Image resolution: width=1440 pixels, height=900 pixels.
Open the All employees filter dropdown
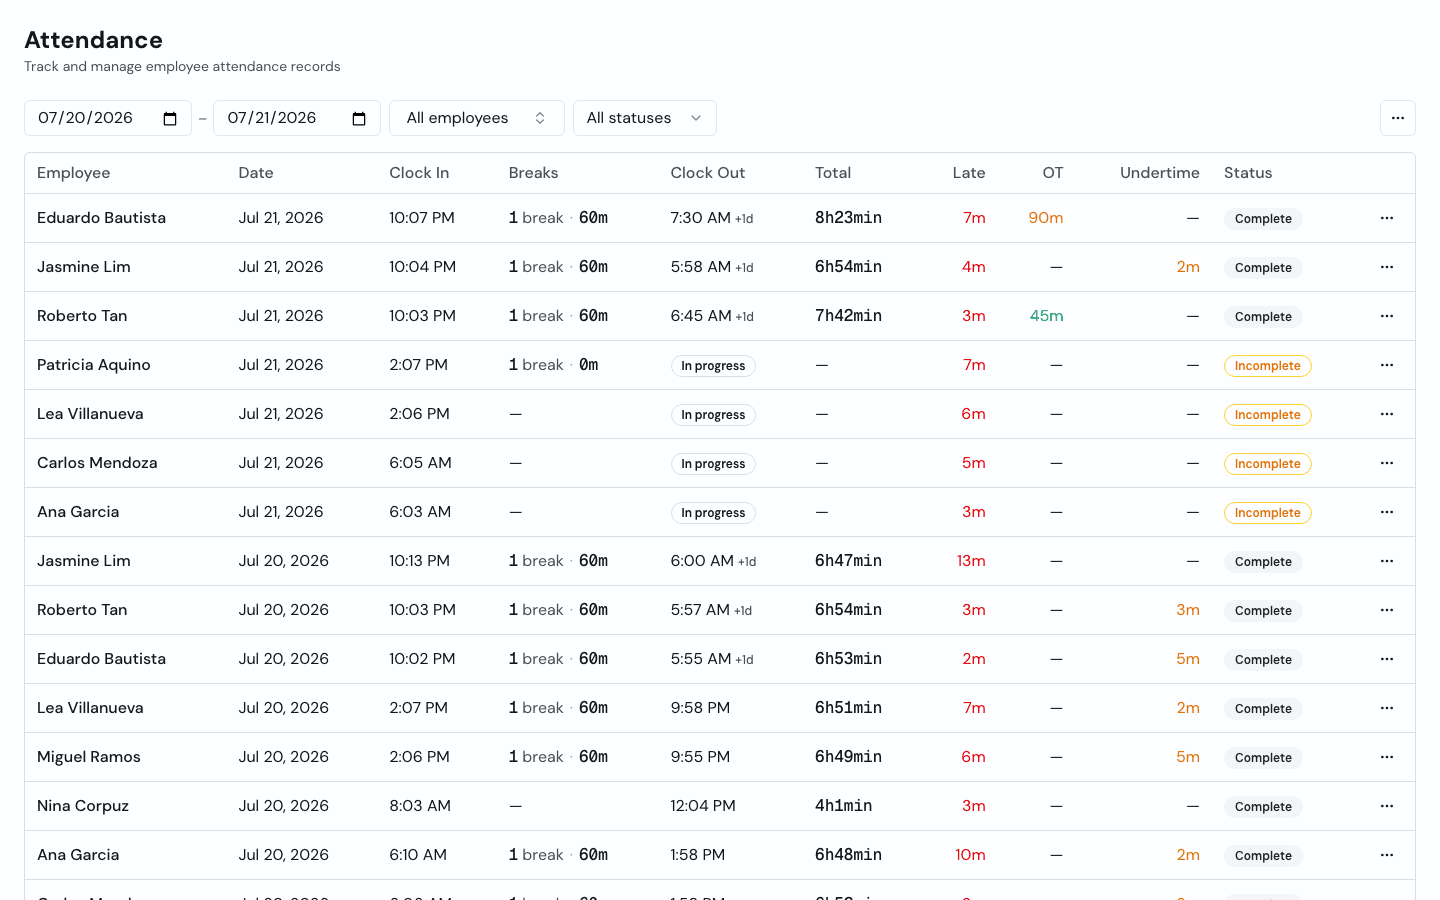pyautogui.click(x=476, y=118)
